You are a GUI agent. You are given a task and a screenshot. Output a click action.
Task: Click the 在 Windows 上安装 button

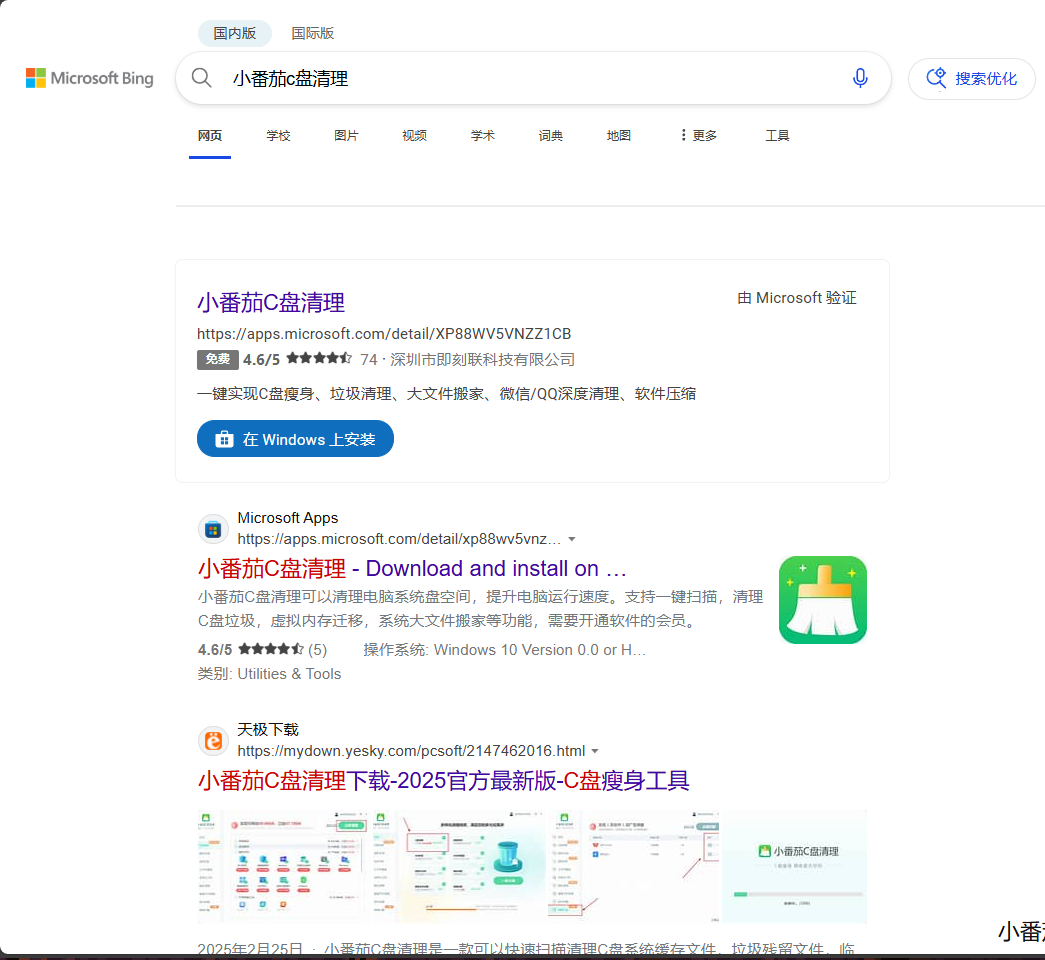click(295, 439)
